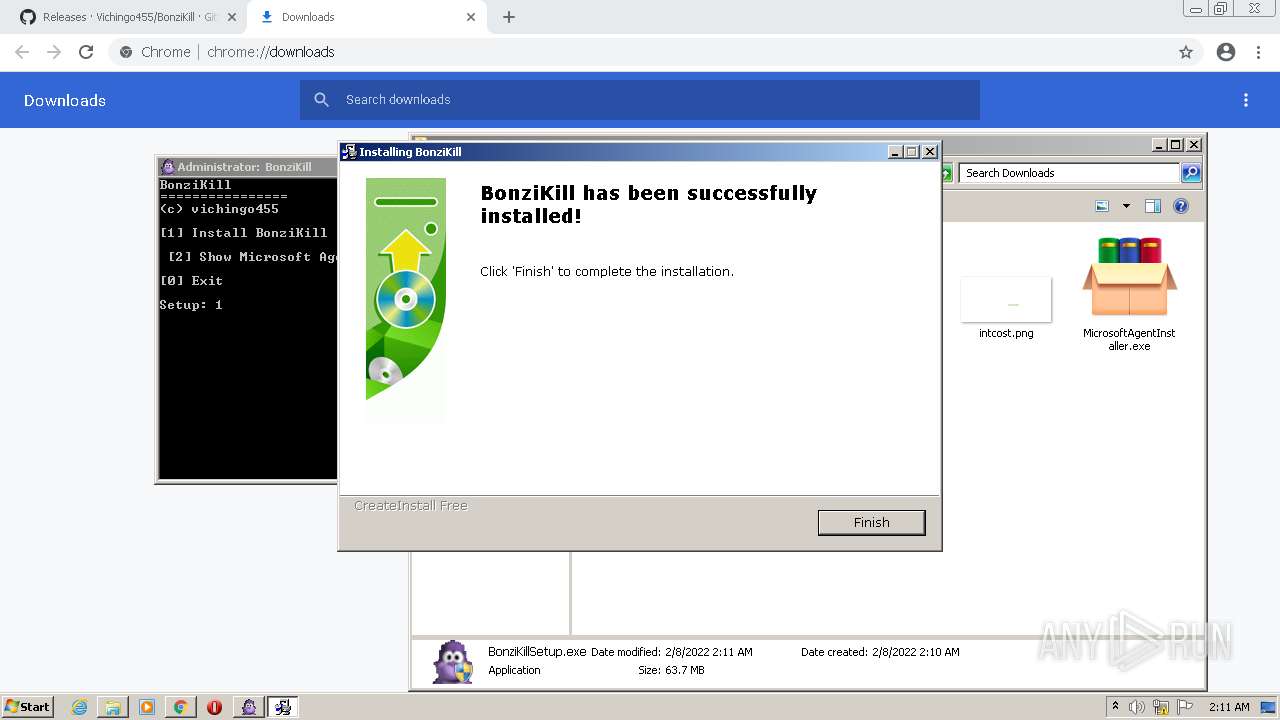Open the view options dropdown arrow

1126,206
